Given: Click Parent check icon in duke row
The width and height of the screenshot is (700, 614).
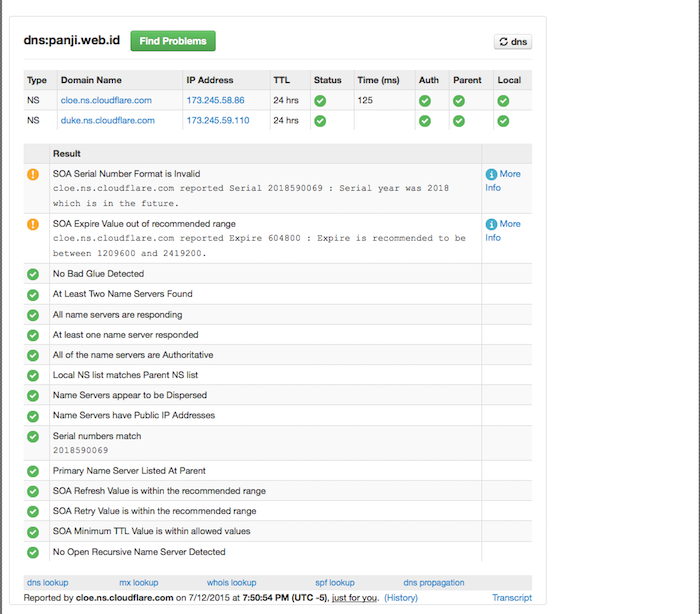Looking at the screenshot, I should tap(459, 121).
